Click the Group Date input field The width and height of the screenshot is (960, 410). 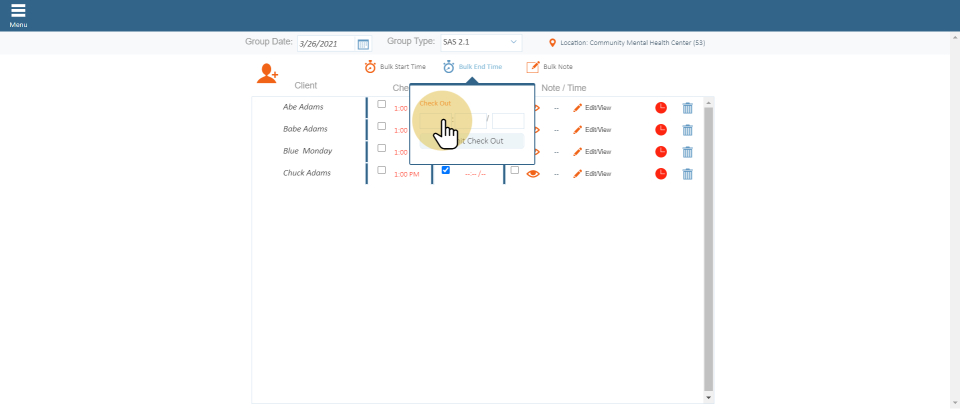[326, 44]
